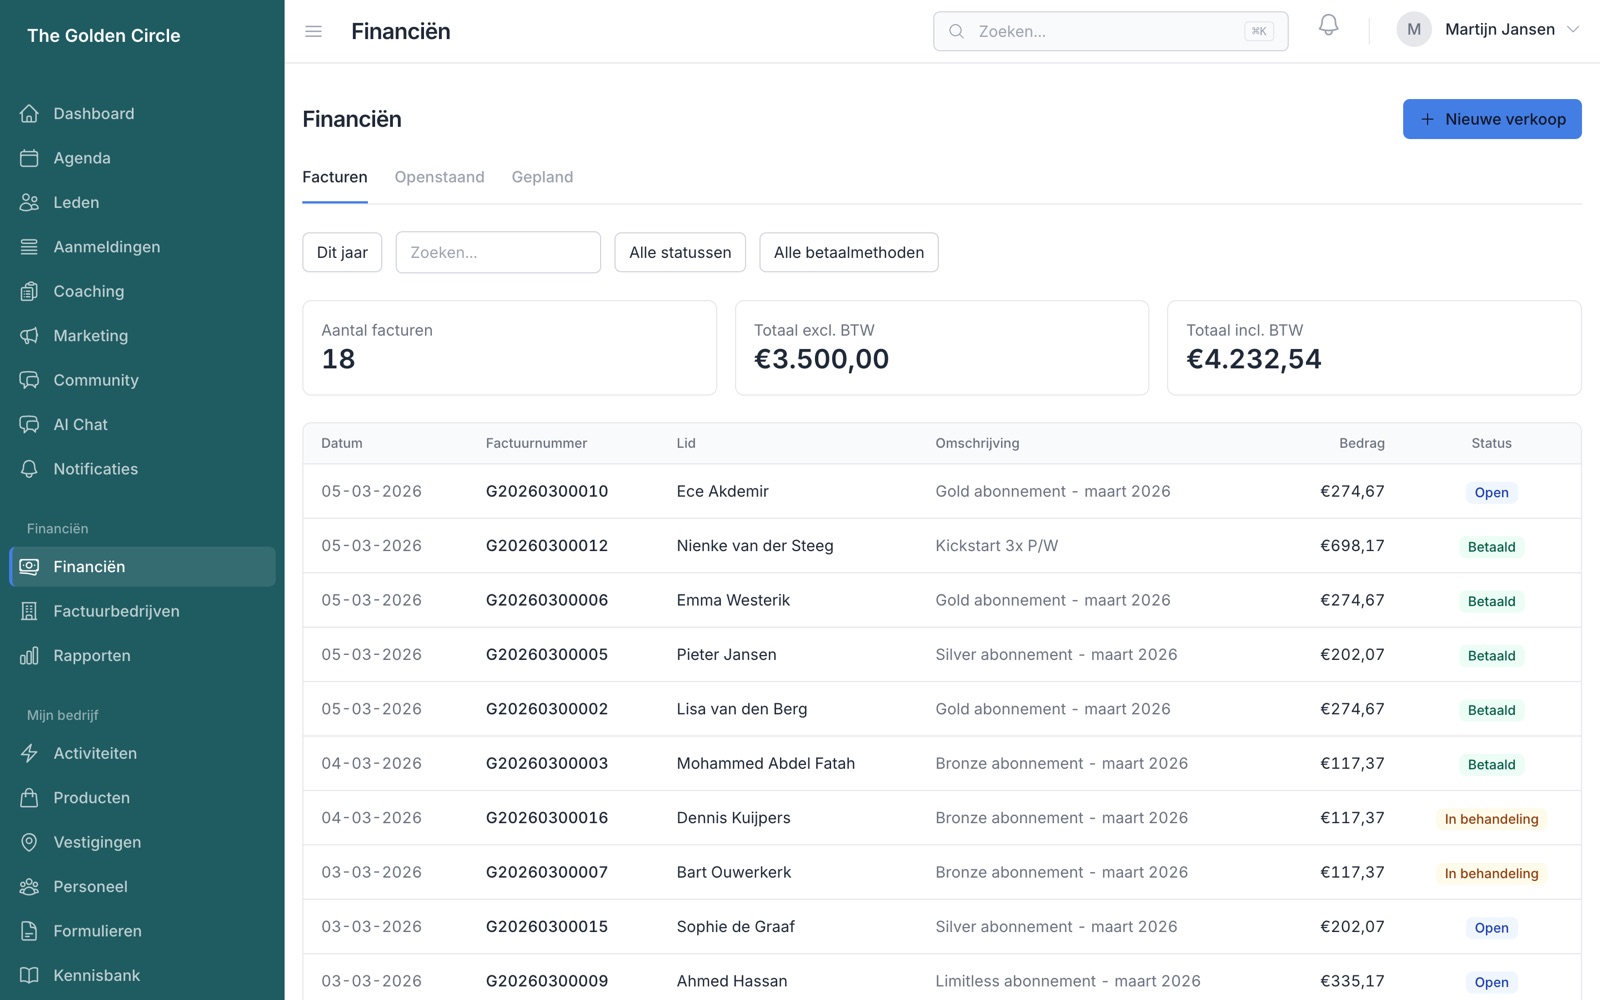This screenshot has width=1600, height=1000.
Task: Open the Producten bag icon
Action: [x=29, y=798]
